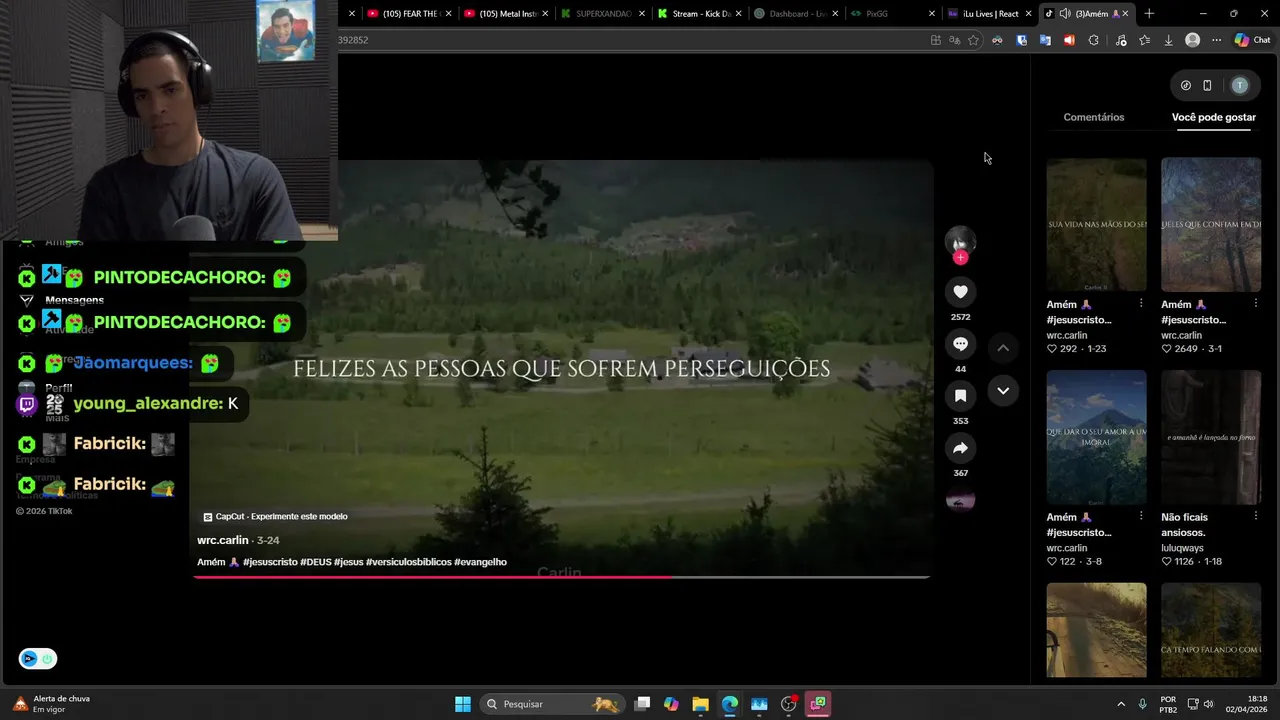This screenshot has width=1280, height=720.
Task: Open Microsoft Edge from the taskbar
Action: (x=730, y=704)
